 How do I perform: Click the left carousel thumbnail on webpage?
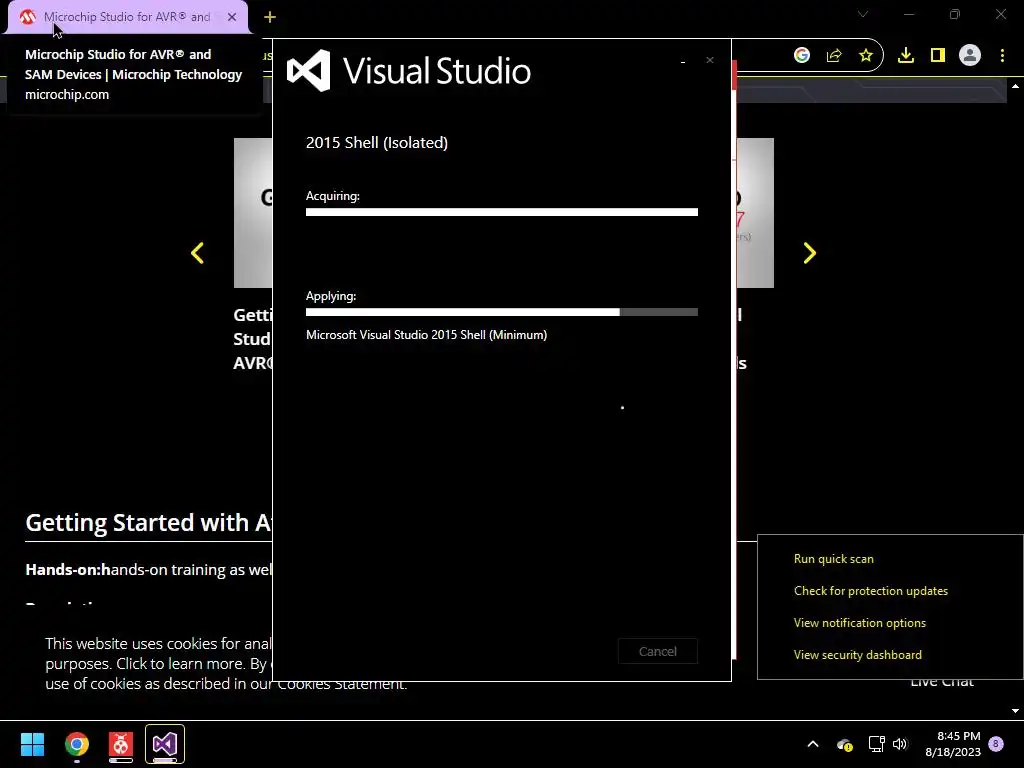(x=253, y=213)
